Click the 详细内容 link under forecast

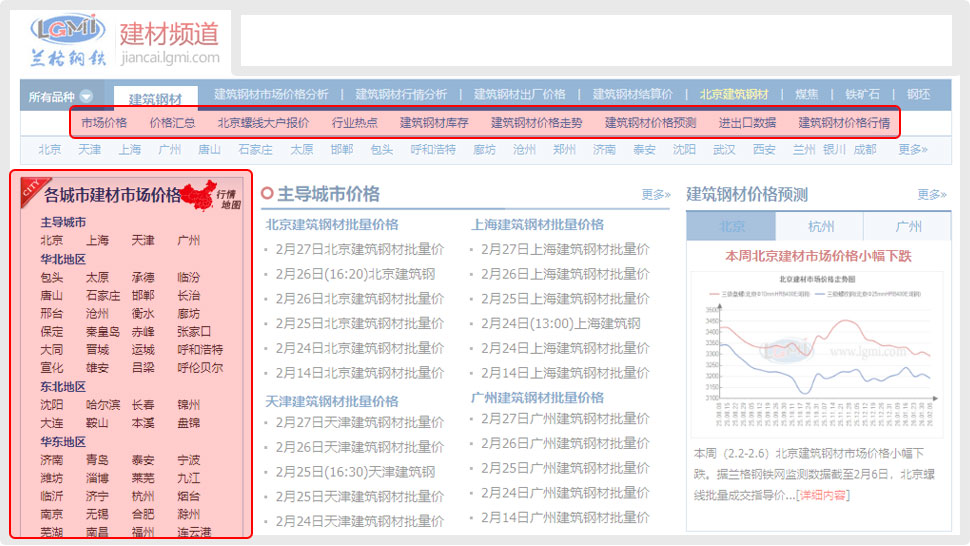820,496
